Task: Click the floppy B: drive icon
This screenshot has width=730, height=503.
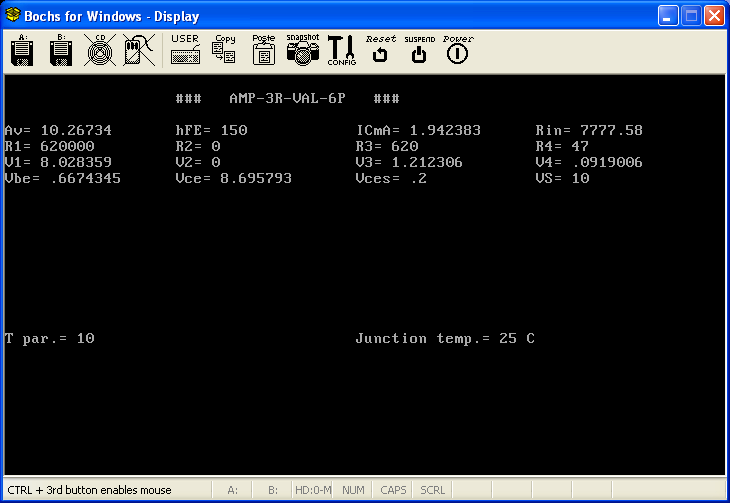Action: (x=61, y=50)
